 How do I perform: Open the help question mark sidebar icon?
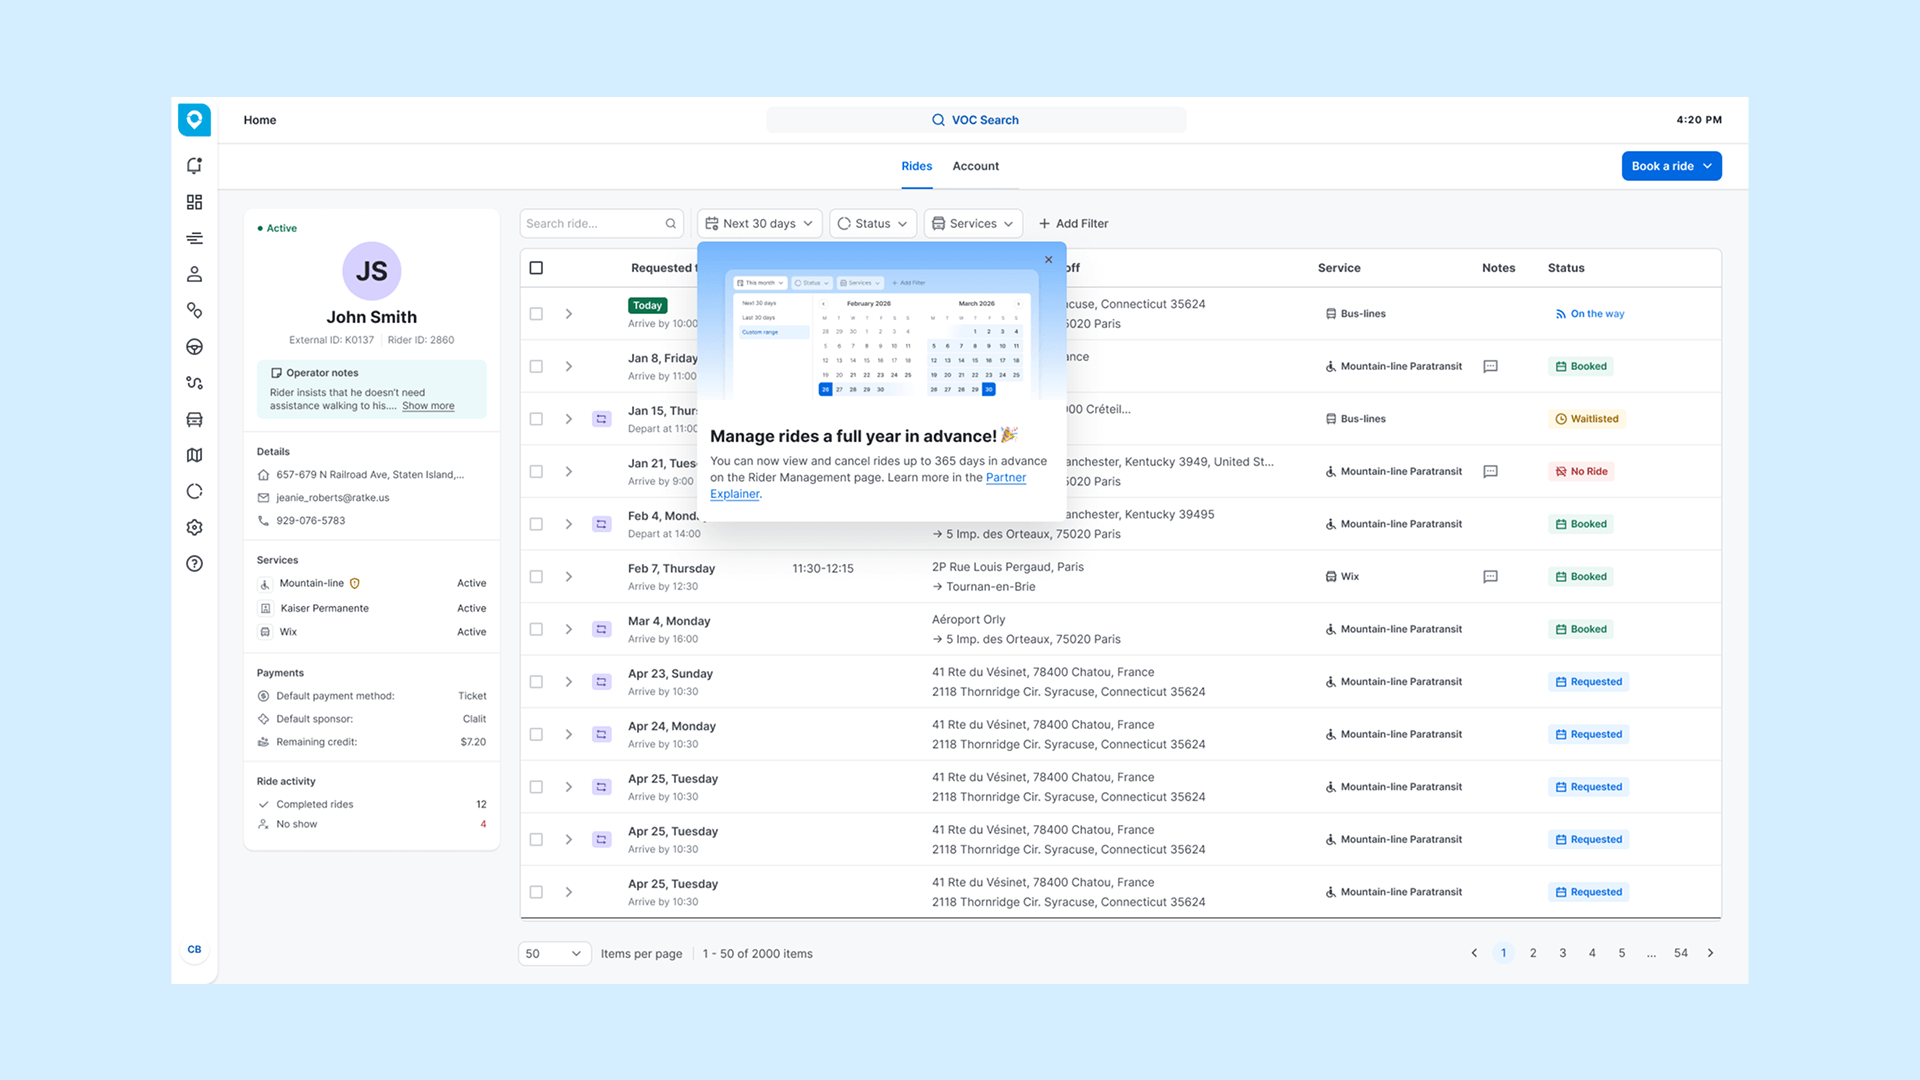(x=194, y=564)
